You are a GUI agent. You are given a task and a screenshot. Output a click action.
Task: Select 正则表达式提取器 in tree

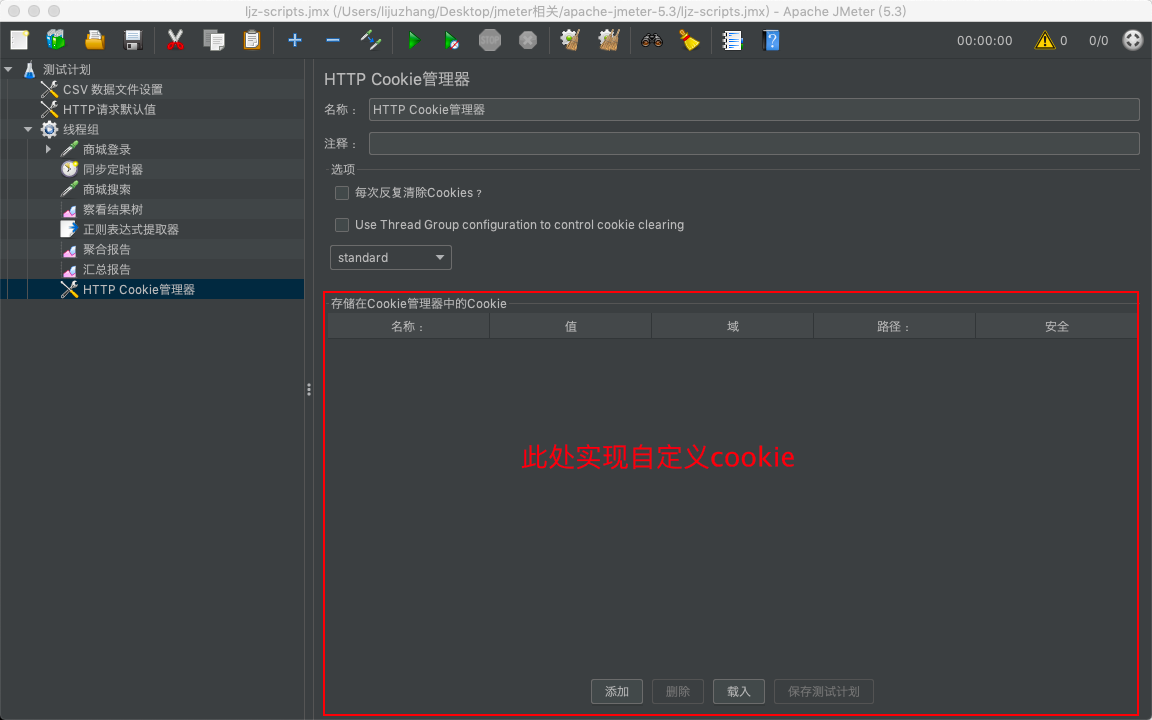tap(131, 229)
